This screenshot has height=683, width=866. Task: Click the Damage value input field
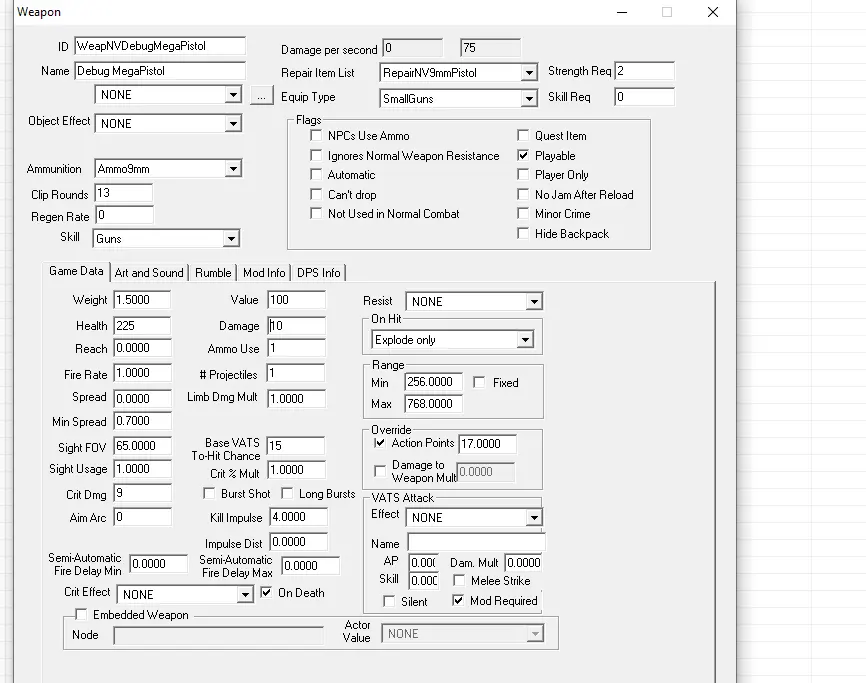click(297, 326)
